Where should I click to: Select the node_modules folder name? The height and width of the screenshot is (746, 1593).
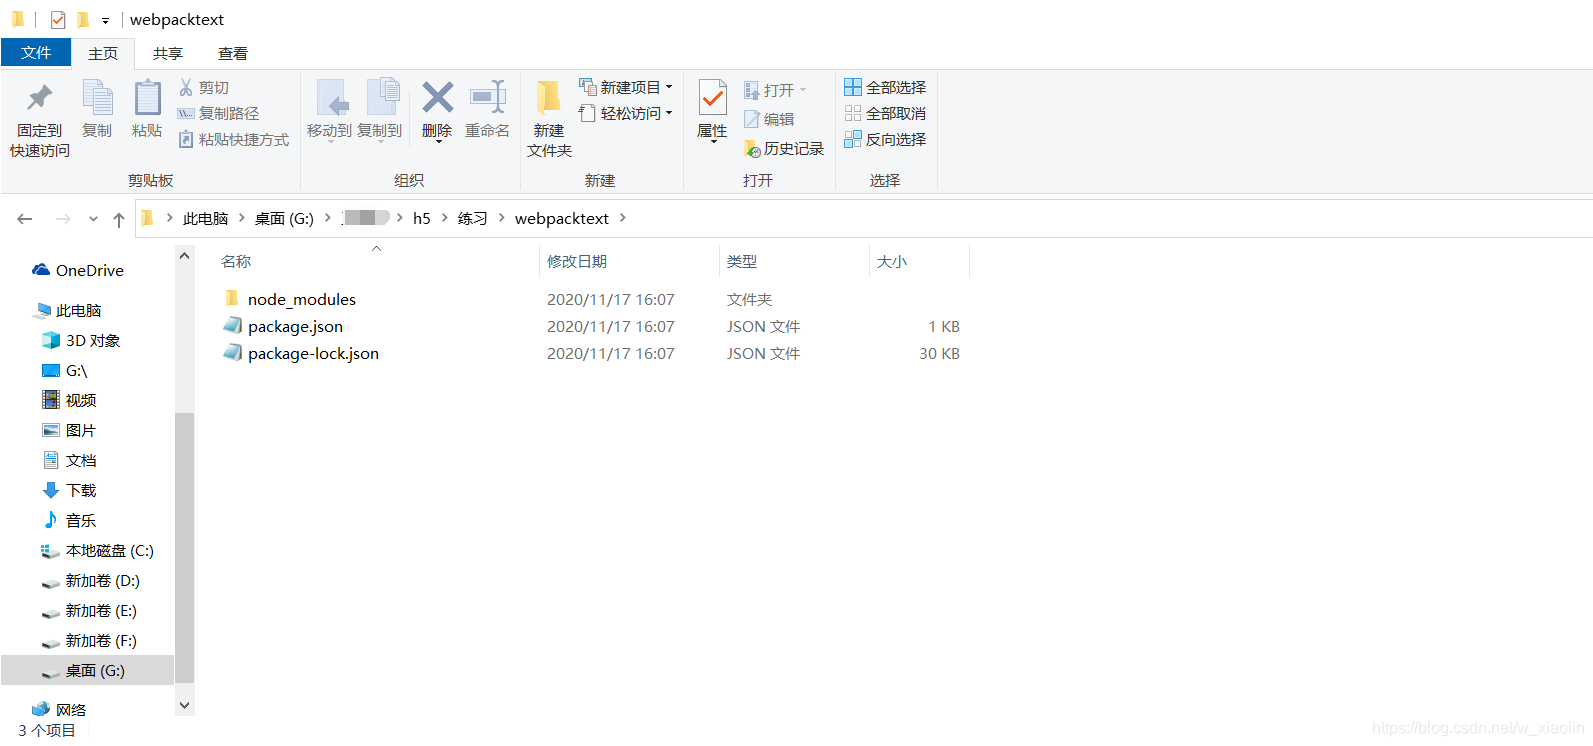(302, 299)
